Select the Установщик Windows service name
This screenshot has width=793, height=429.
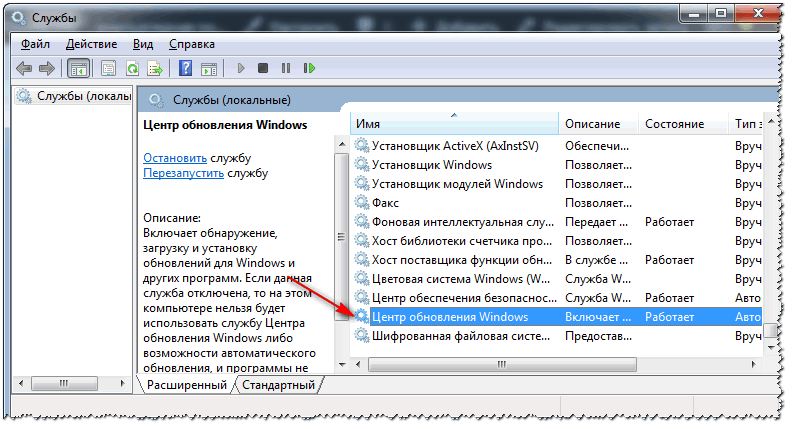click(432, 165)
